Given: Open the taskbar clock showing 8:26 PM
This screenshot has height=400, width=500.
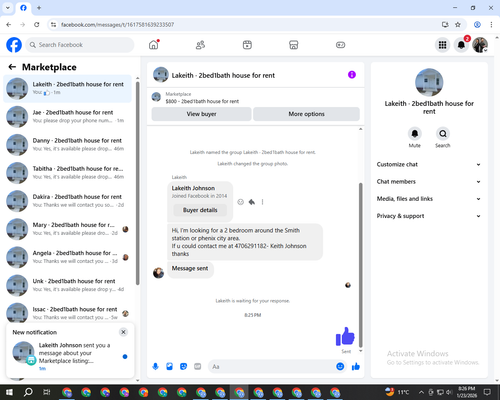Looking at the screenshot, I should pyautogui.click(x=467, y=392).
